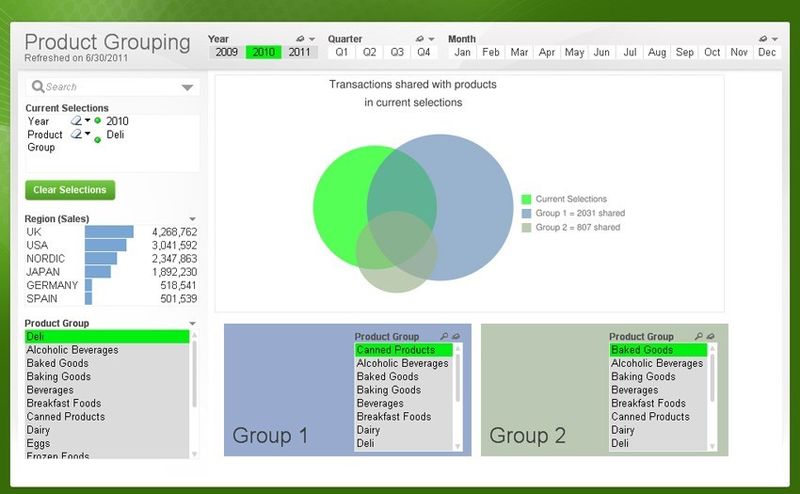Viewport: 800px width, 494px height.
Task: Click the left Product Group list scrollbar
Action: tap(194, 374)
